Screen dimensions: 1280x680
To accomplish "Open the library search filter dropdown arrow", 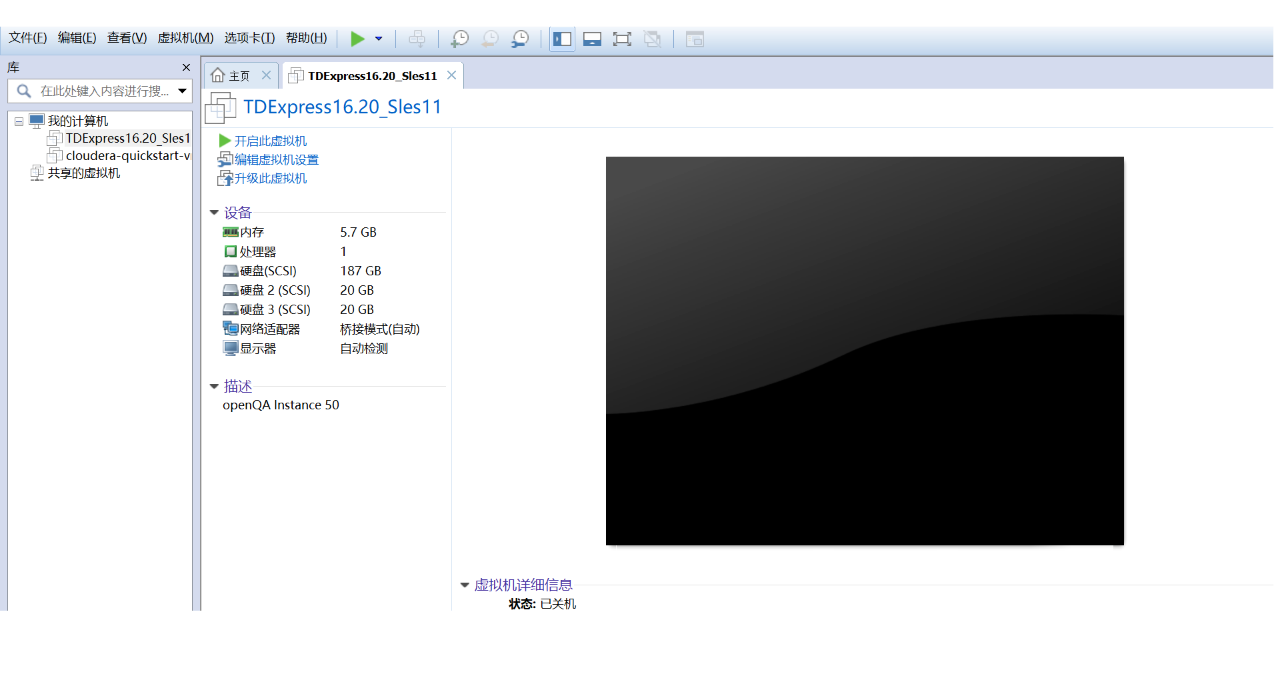I will point(182,91).
